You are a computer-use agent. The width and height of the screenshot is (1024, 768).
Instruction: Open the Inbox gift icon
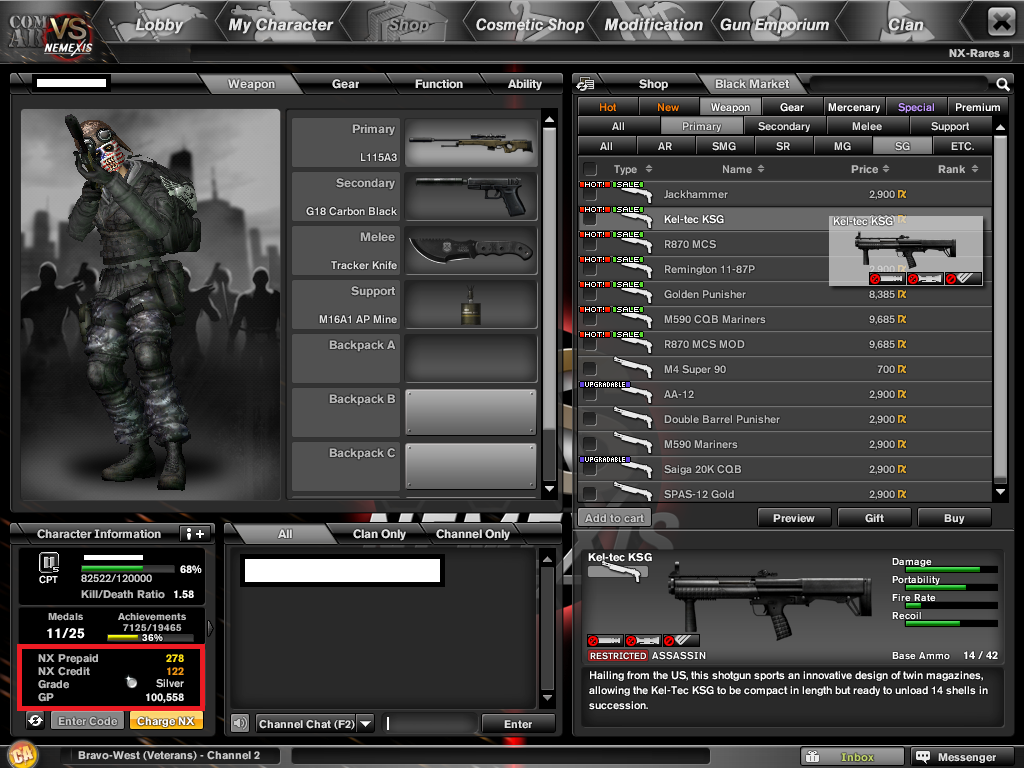[812, 757]
